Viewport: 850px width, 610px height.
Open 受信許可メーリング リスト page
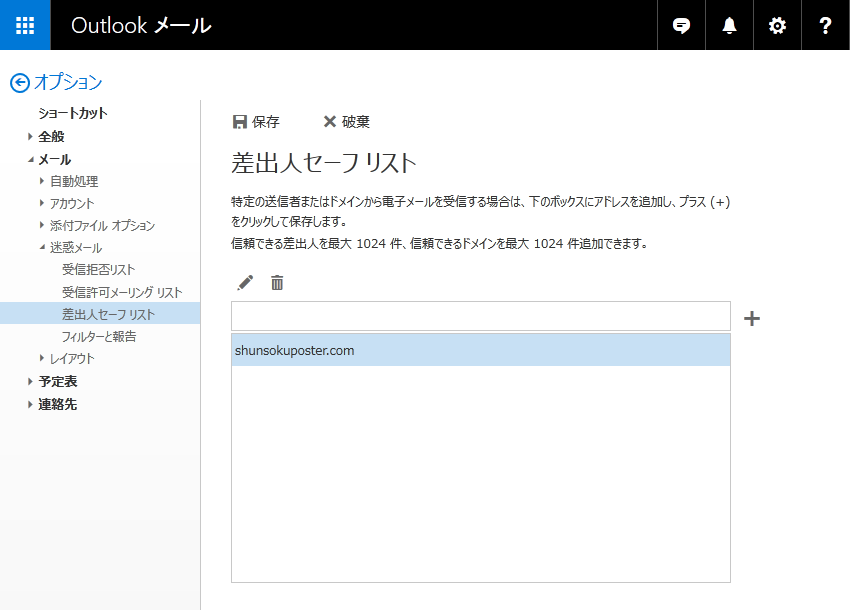click(x=121, y=292)
